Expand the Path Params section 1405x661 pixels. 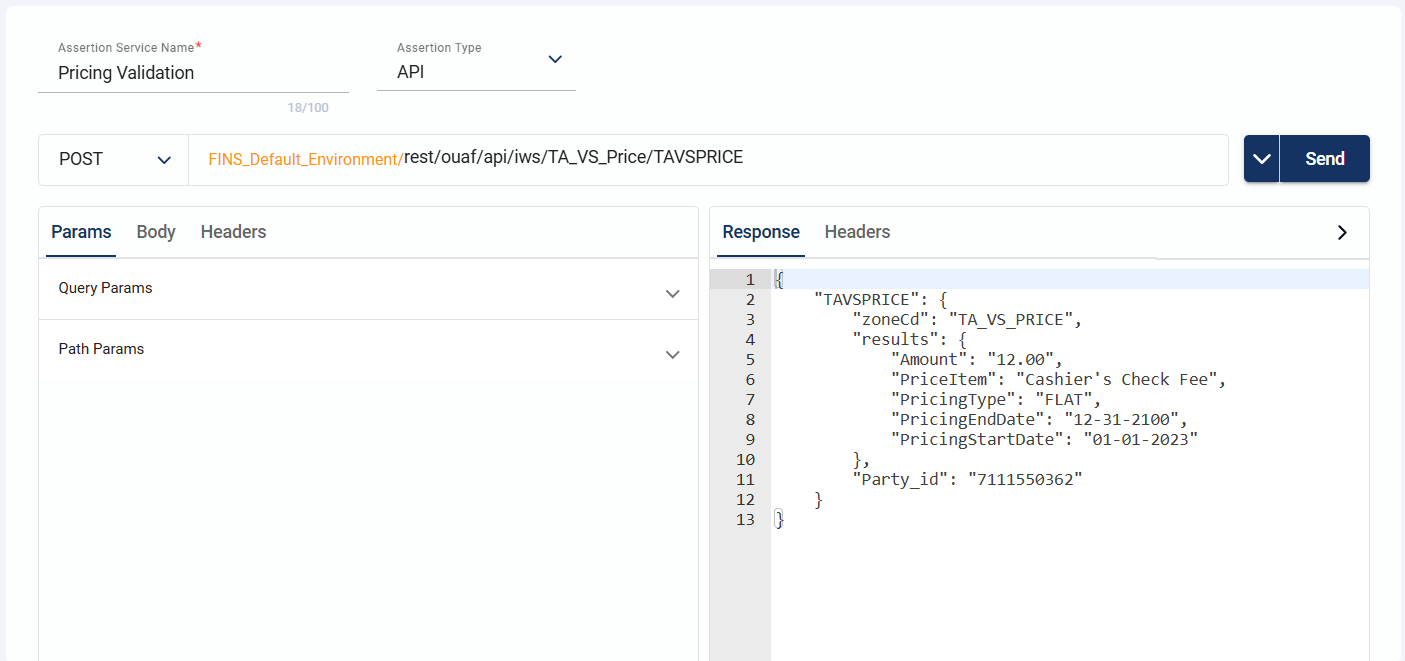(x=672, y=354)
